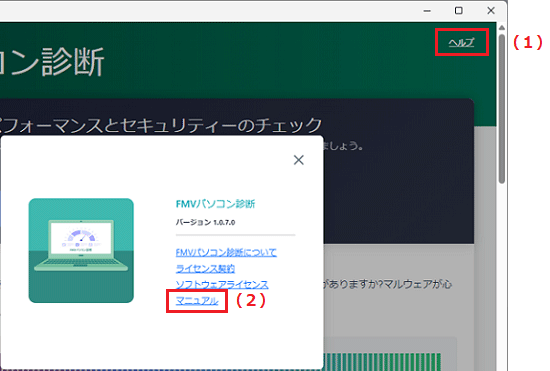Open the マニュアル link
The image size is (550, 371).
[x=197, y=301]
